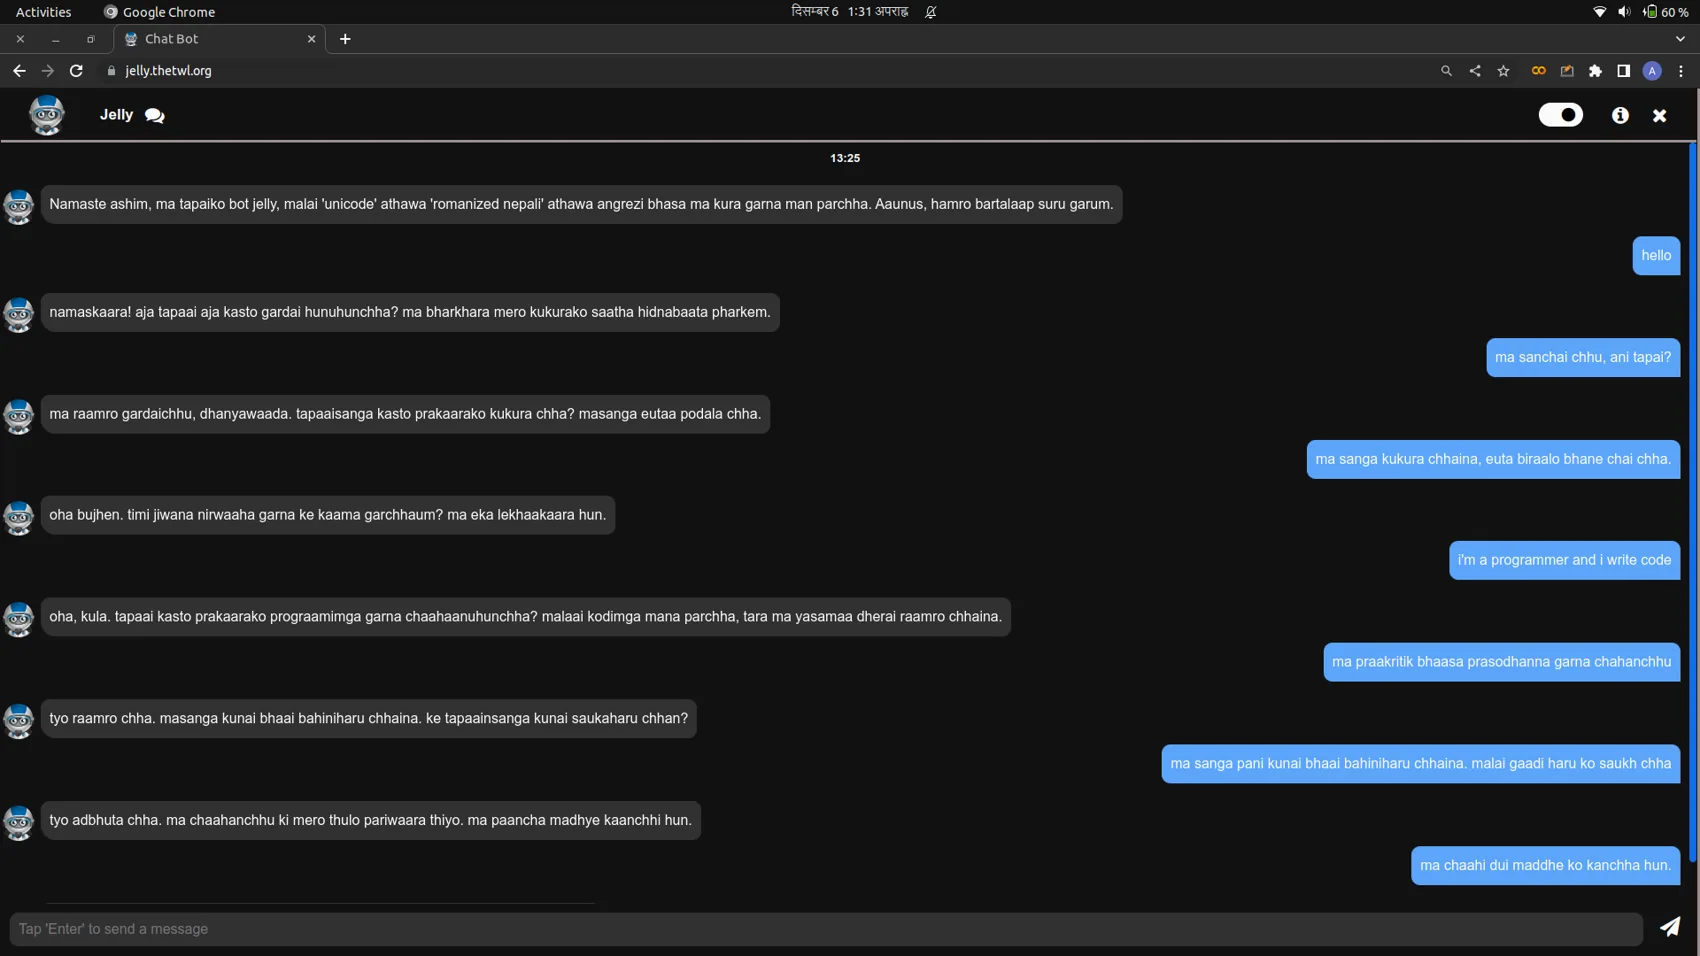View site info via the lock icon
This screenshot has width=1700, height=956.
coord(111,71)
